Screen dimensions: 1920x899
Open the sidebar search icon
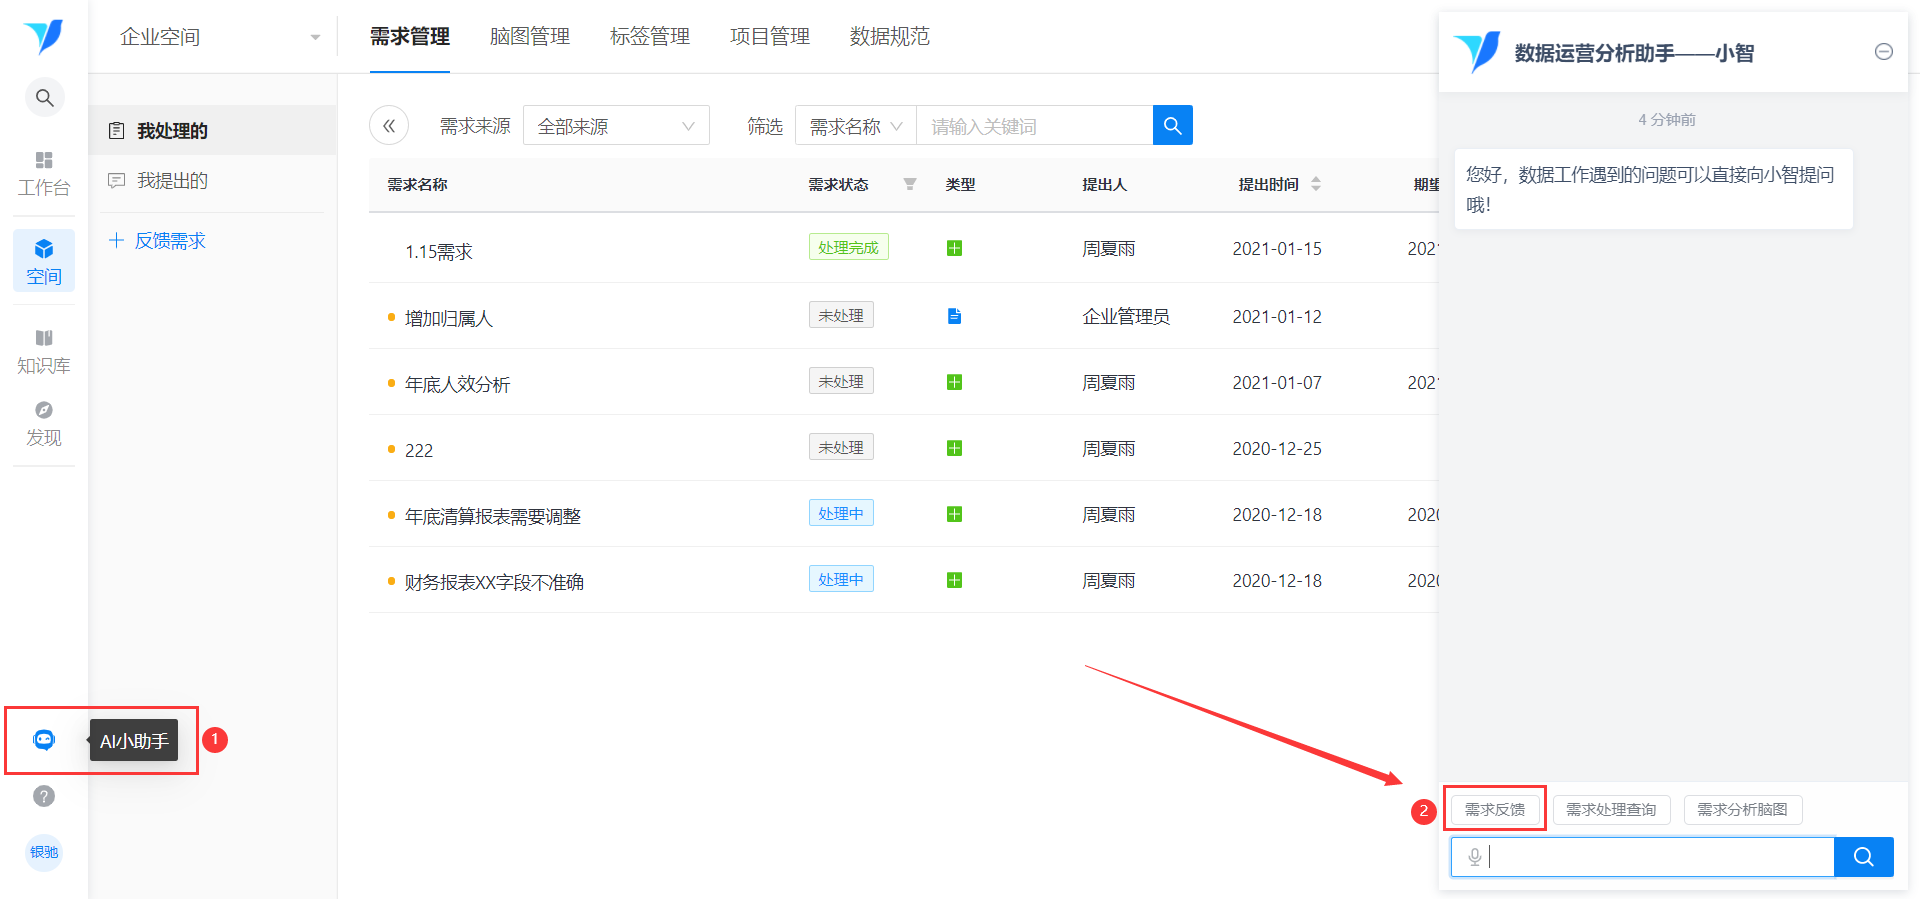44,98
